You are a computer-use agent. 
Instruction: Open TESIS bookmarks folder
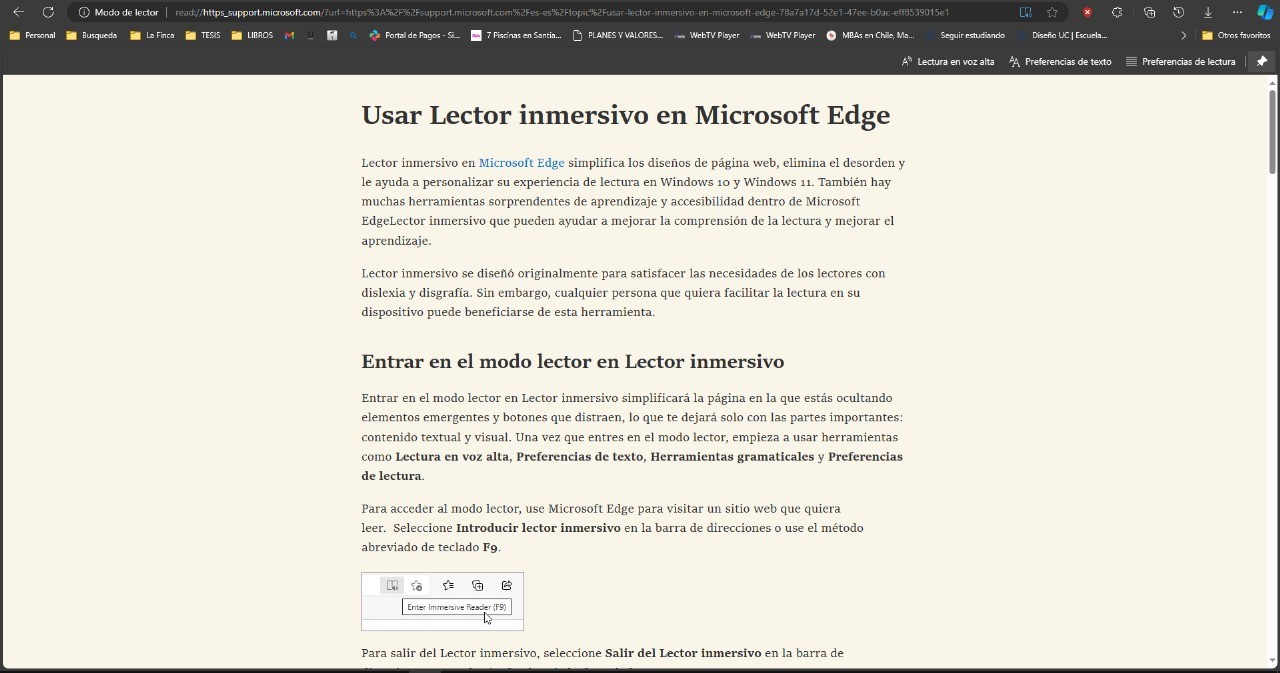point(203,35)
